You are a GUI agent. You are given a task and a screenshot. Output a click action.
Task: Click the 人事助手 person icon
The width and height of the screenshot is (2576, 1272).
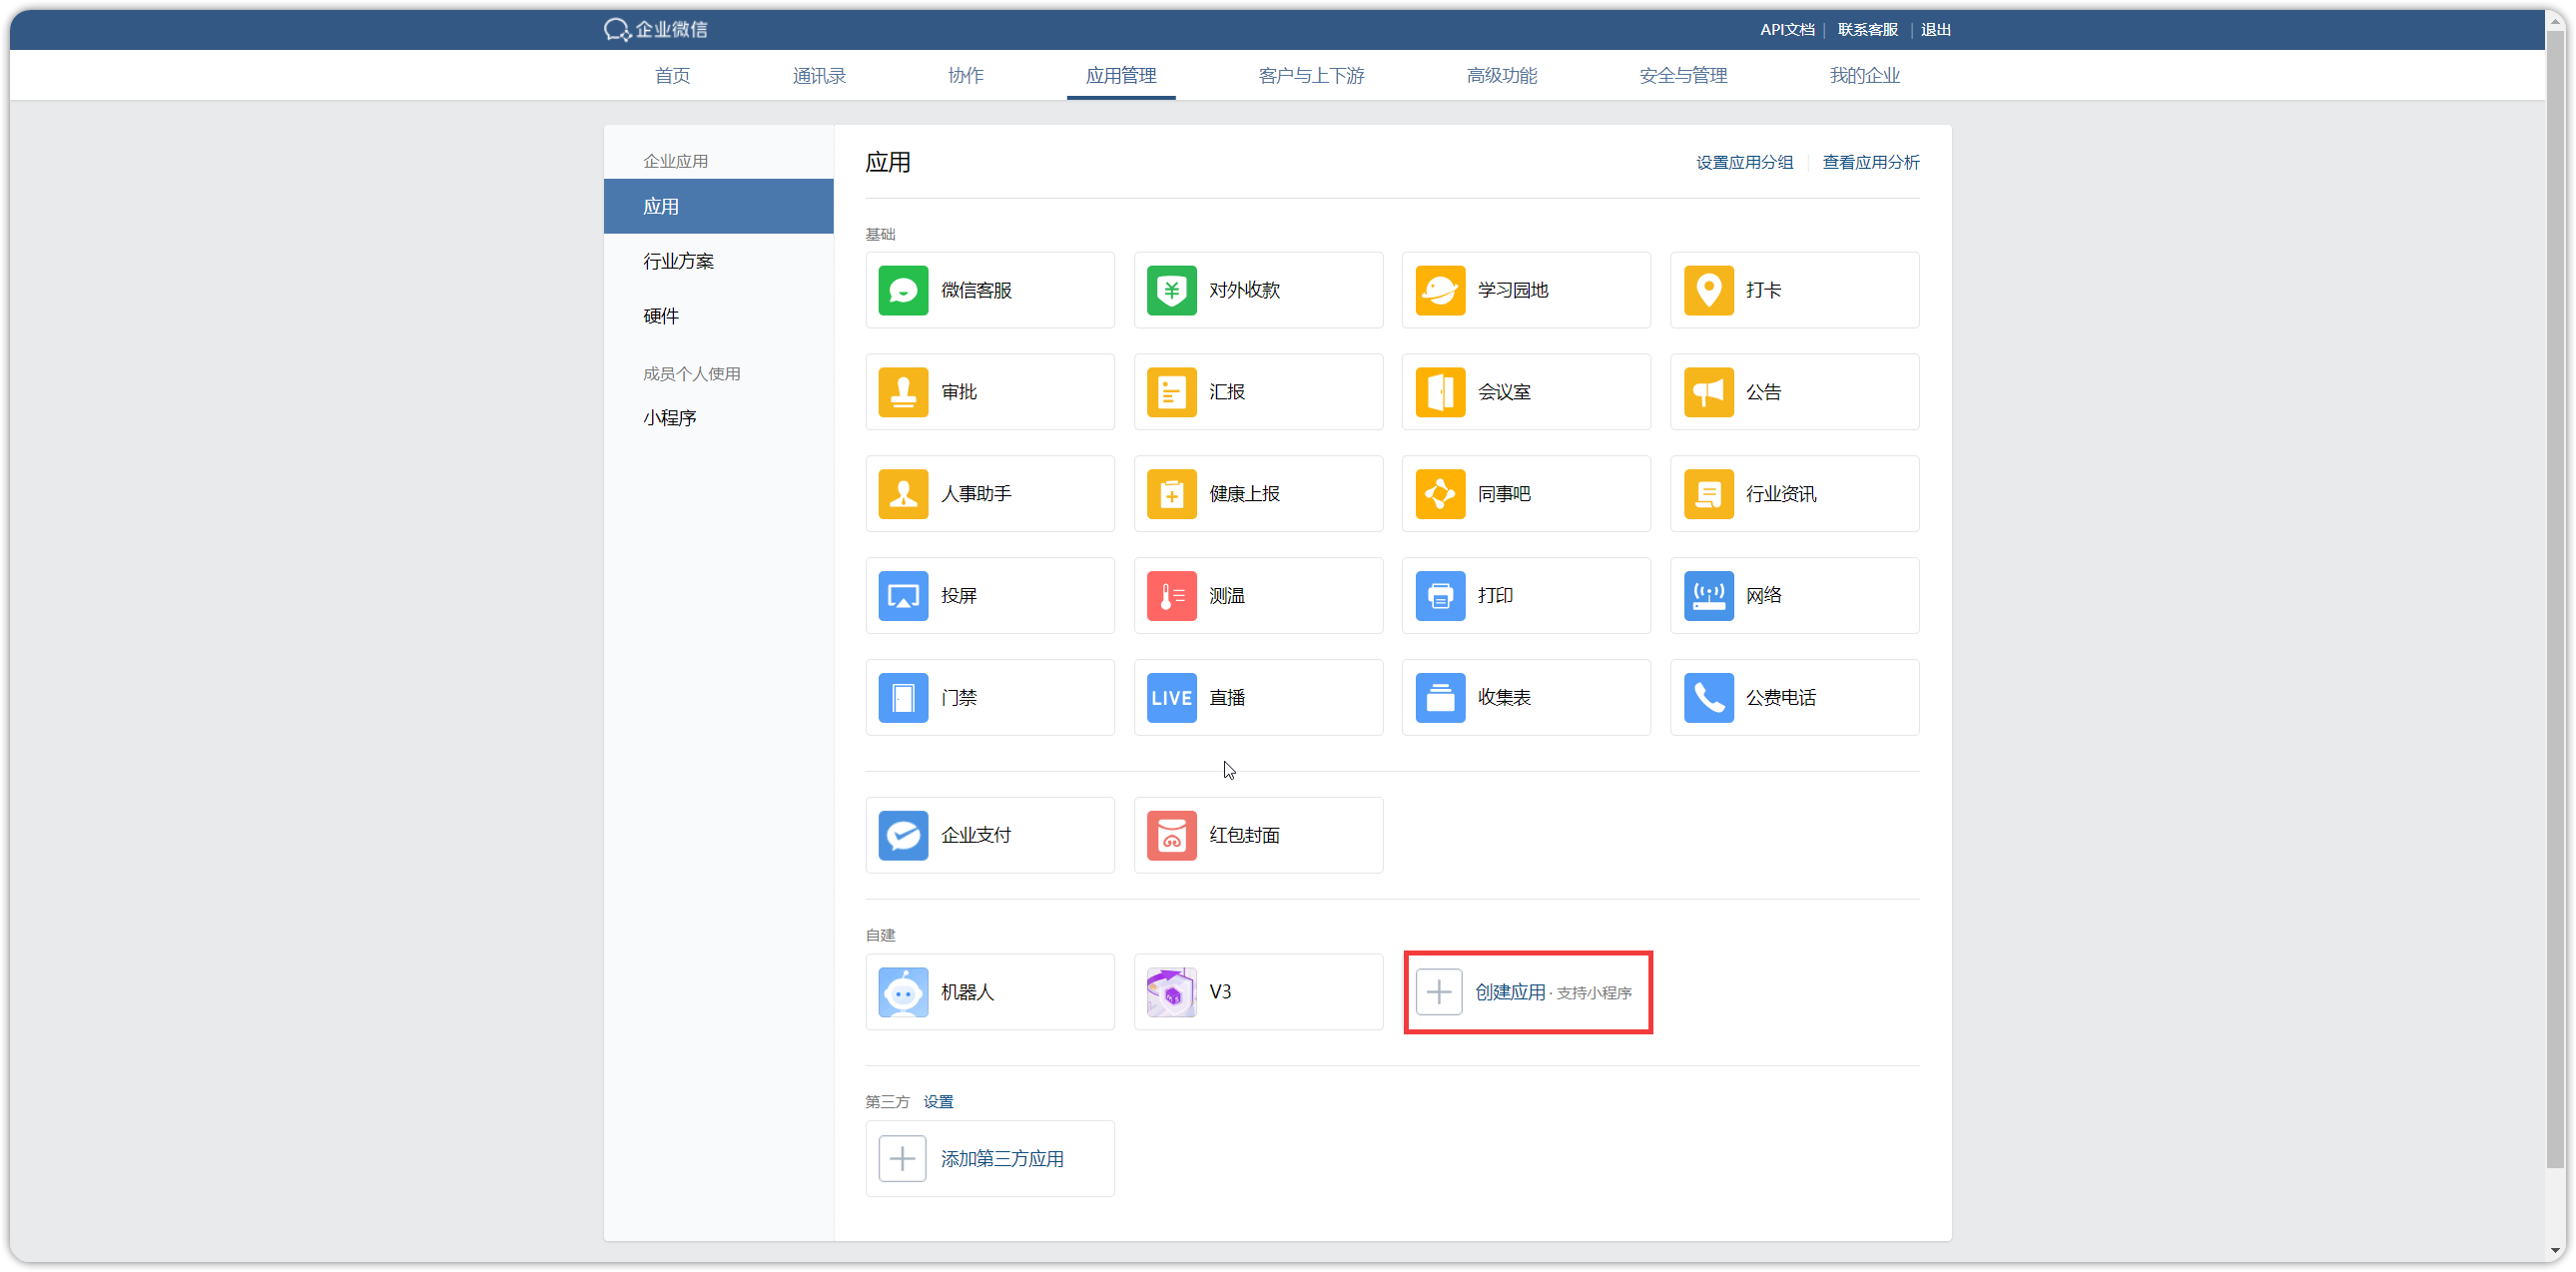(902, 494)
